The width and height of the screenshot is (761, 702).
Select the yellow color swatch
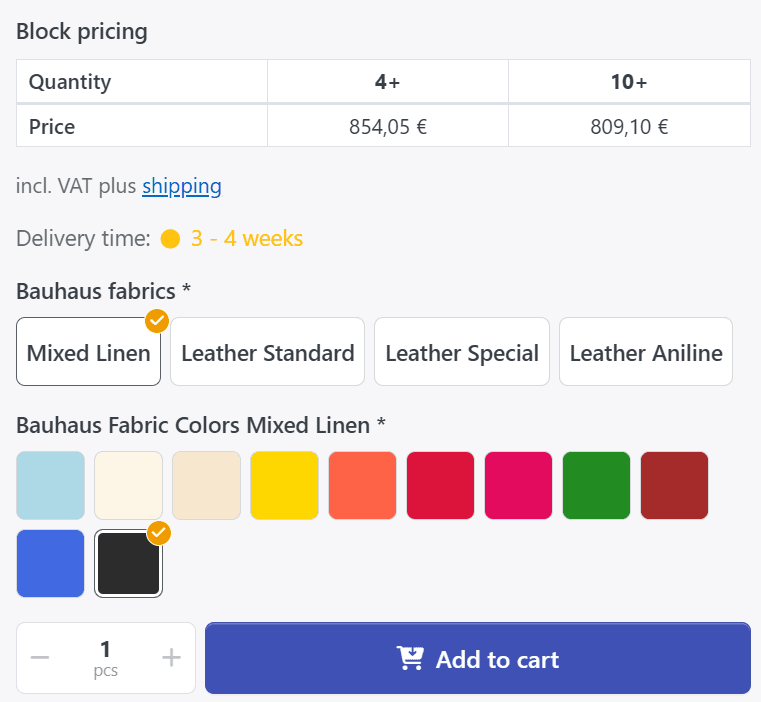click(285, 486)
